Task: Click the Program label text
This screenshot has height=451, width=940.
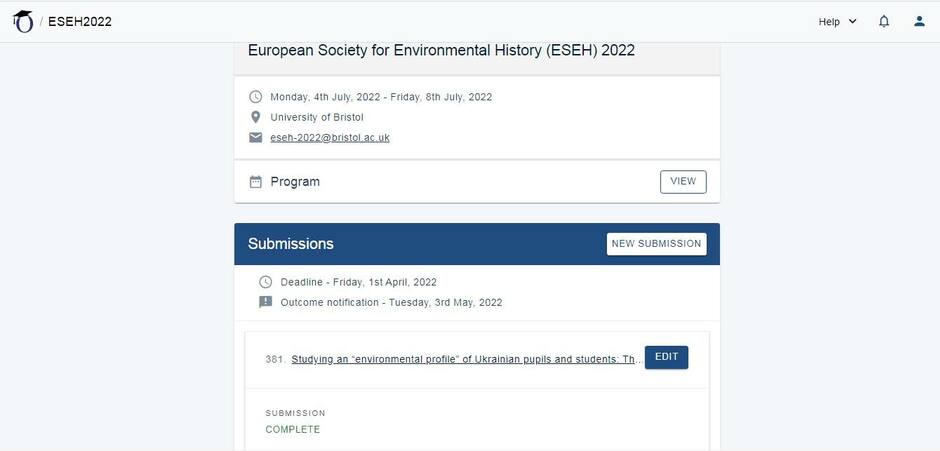Action: coord(295,182)
